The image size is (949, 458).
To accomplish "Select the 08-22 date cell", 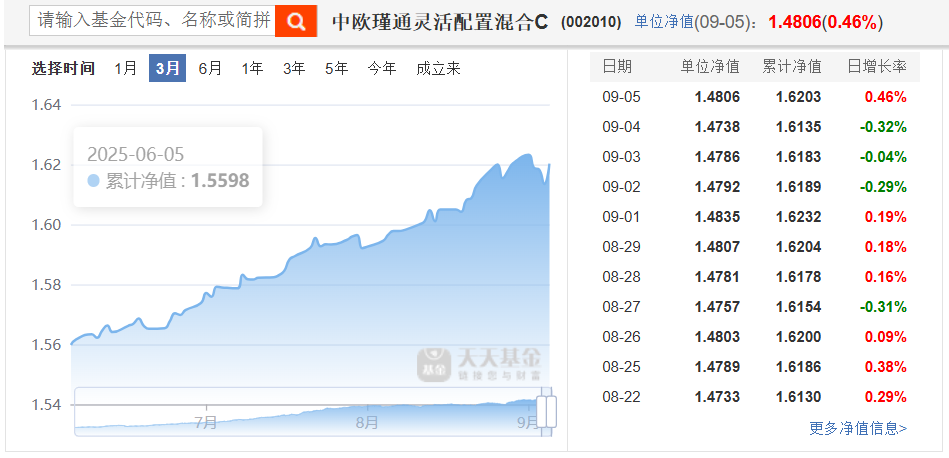I will (x=622, y=397).
